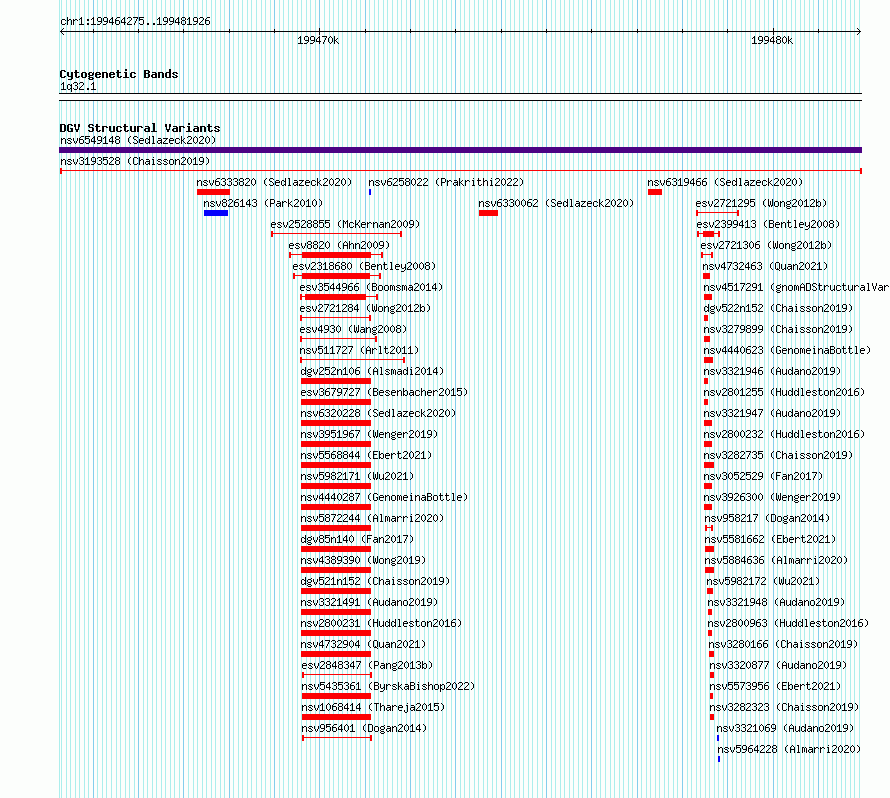Click the 199480k ruler label
This screenshot has height=798, width=890.
click(772, 40)
